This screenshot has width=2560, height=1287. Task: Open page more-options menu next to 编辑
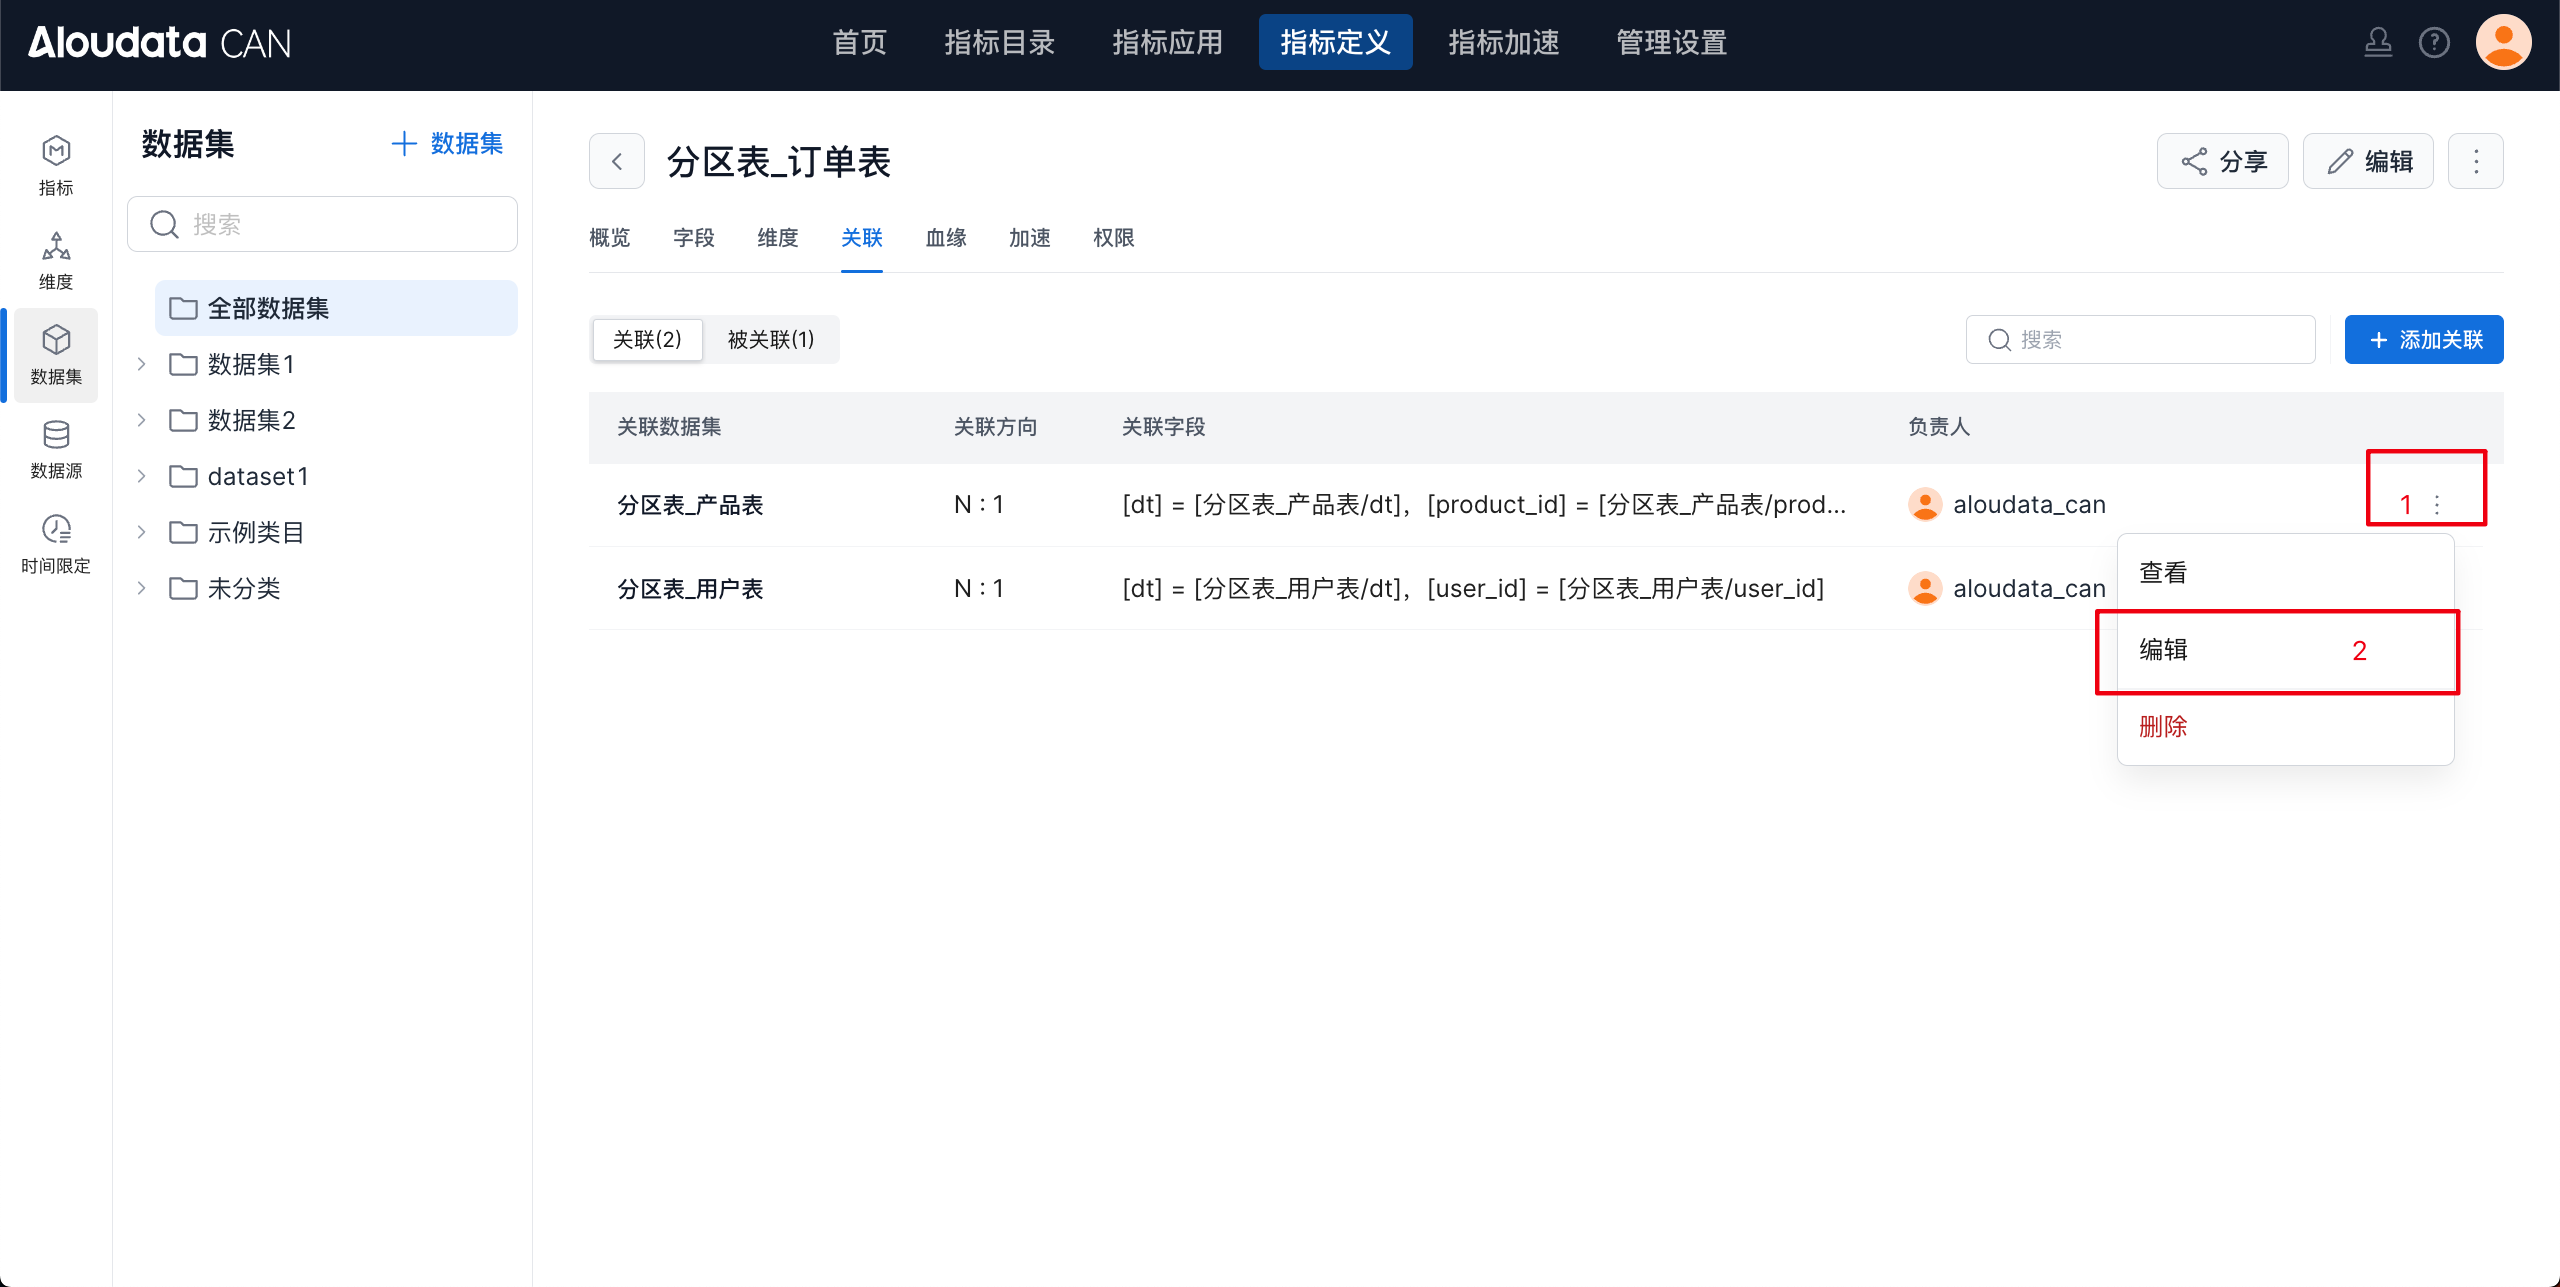point(2475,161)
